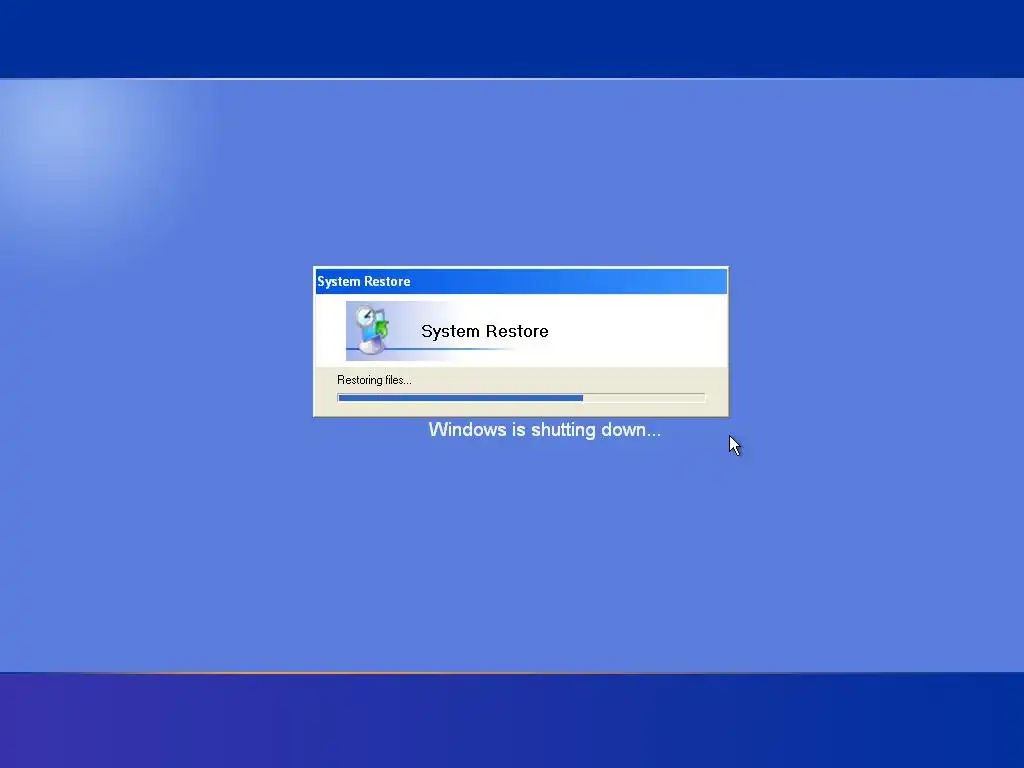Click the 'Restoring files...' progress bar
Screen dimensions: 1024x768
coord(521,398)
